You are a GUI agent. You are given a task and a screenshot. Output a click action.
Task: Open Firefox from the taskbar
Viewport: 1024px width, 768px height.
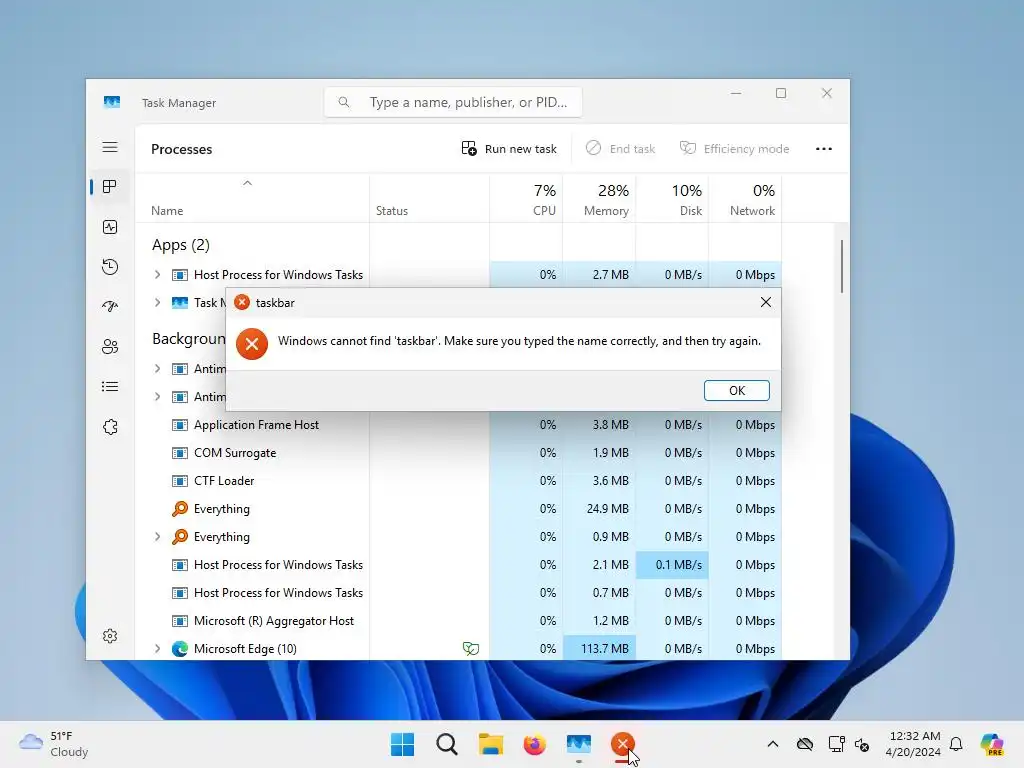click(534, 744)
